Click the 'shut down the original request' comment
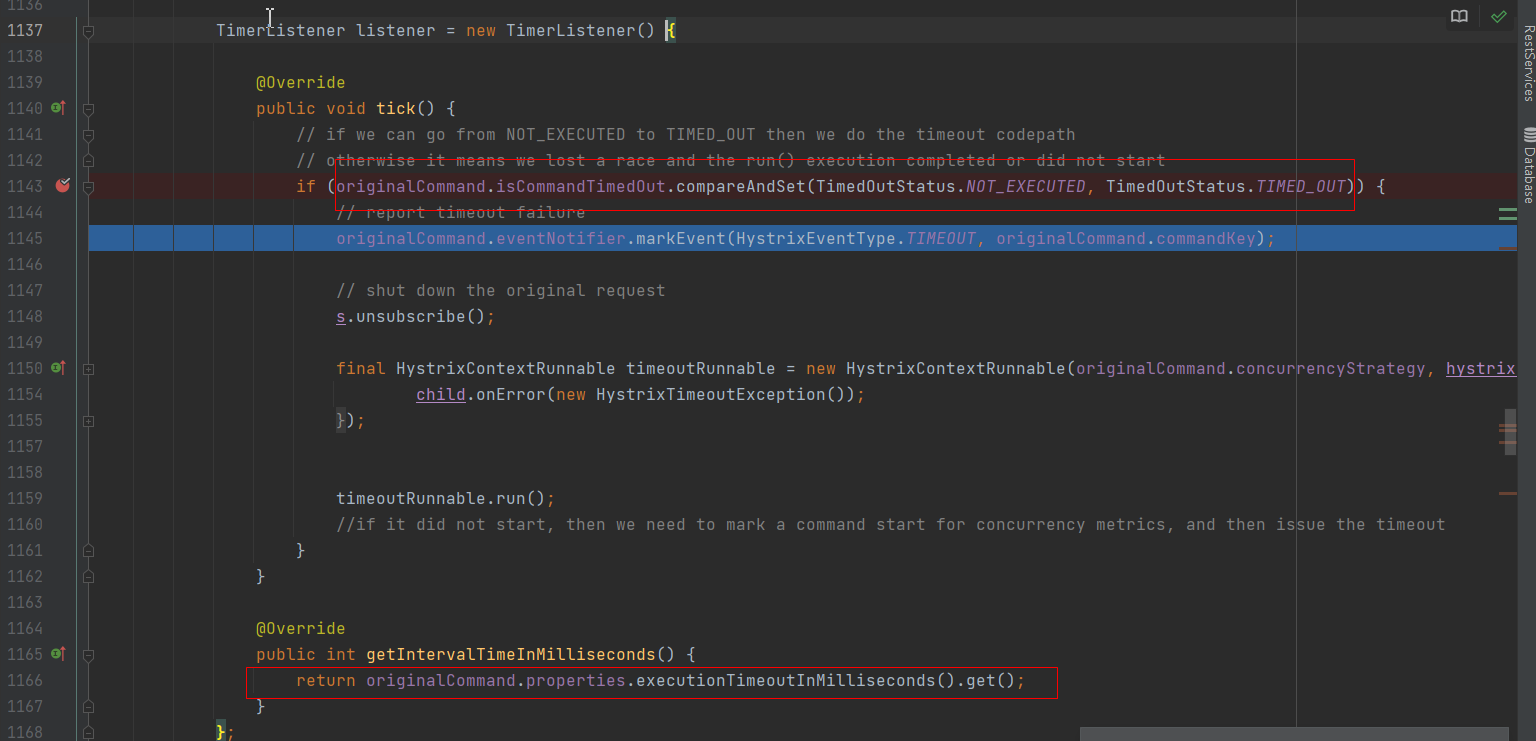This screenshot has height=741, width=1536. click(x=501, y=290)
